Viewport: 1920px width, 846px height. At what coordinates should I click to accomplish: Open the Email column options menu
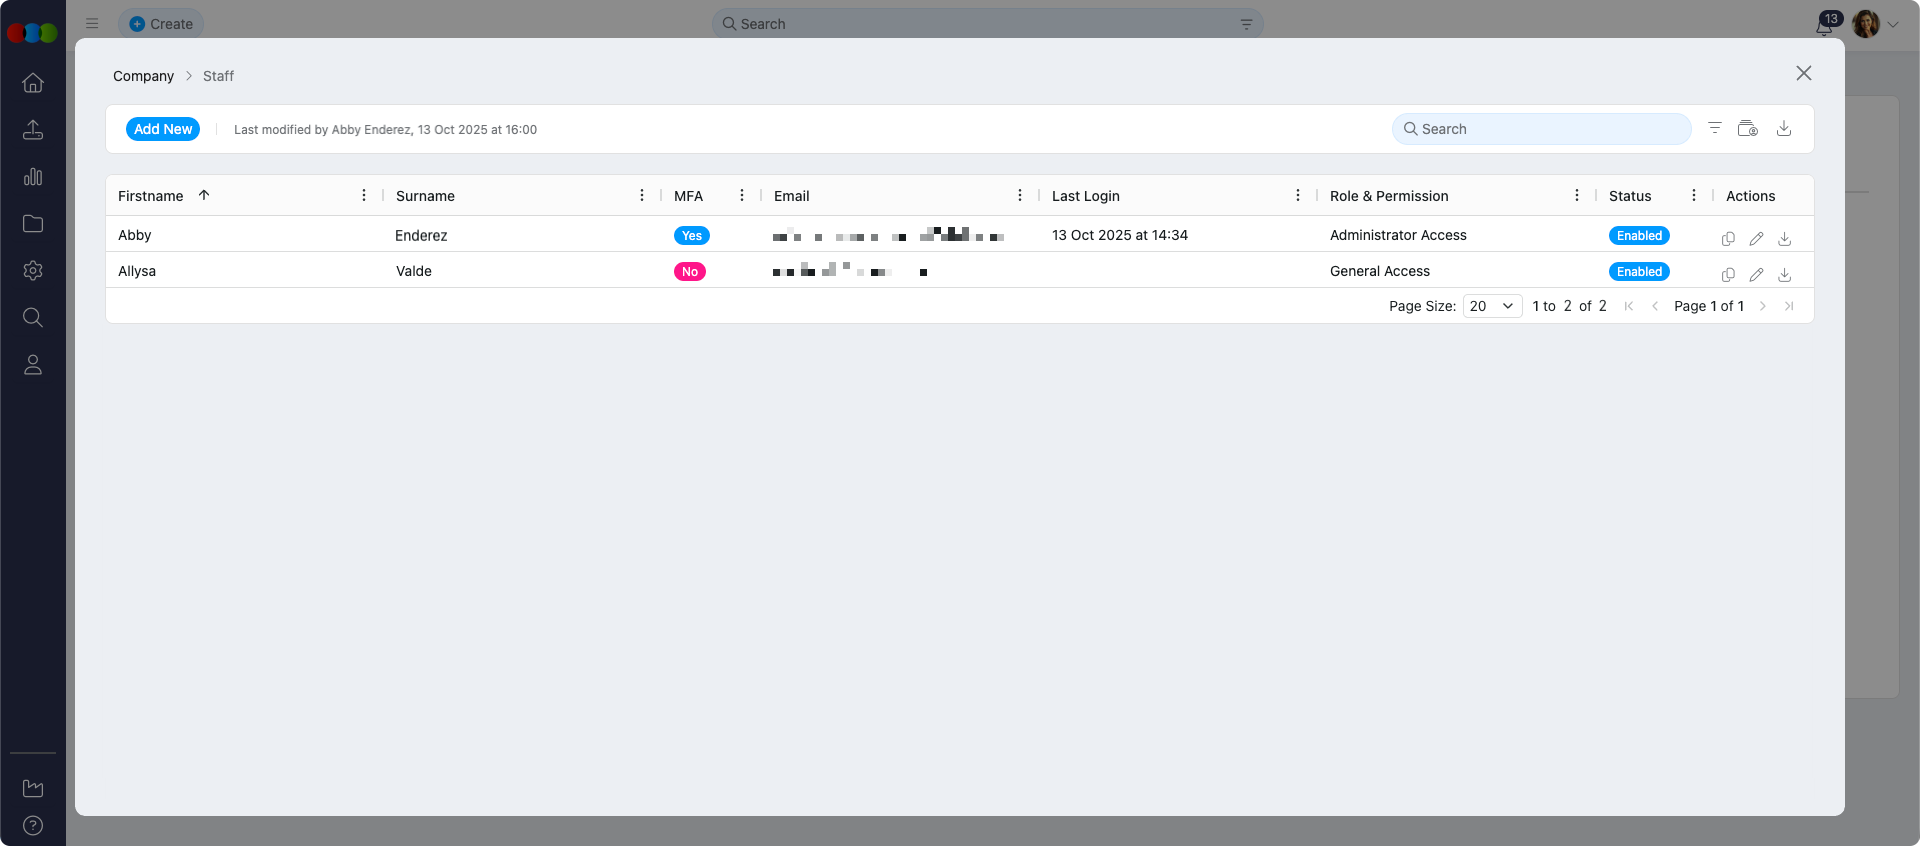pos(1020,196)
